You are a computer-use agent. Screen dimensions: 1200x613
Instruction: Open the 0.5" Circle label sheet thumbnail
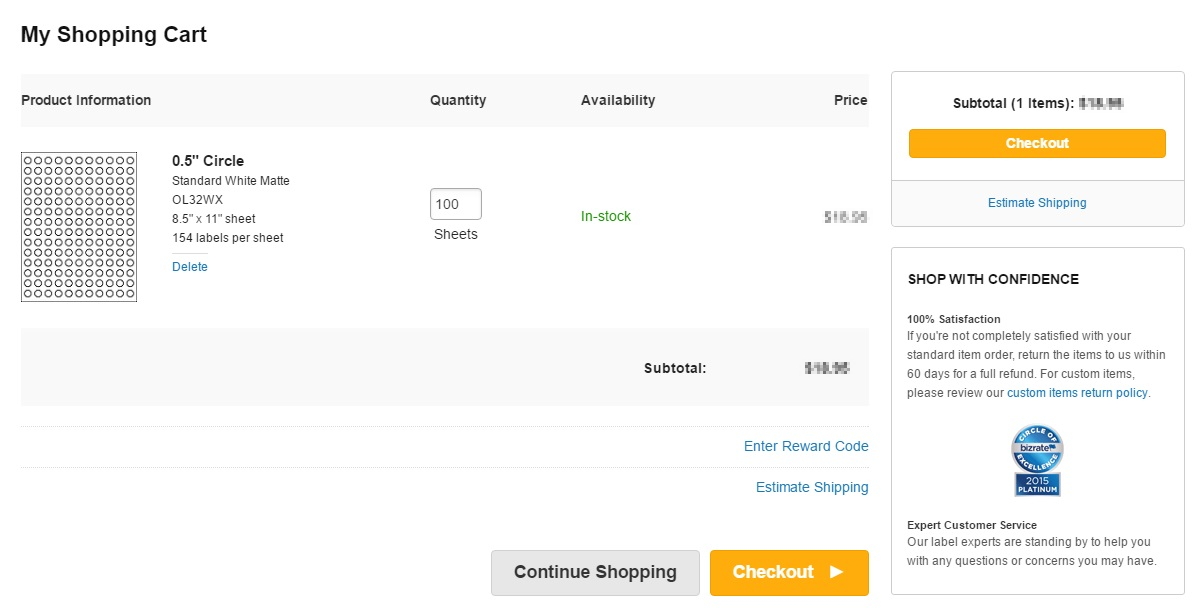click(x=79, y=227)
